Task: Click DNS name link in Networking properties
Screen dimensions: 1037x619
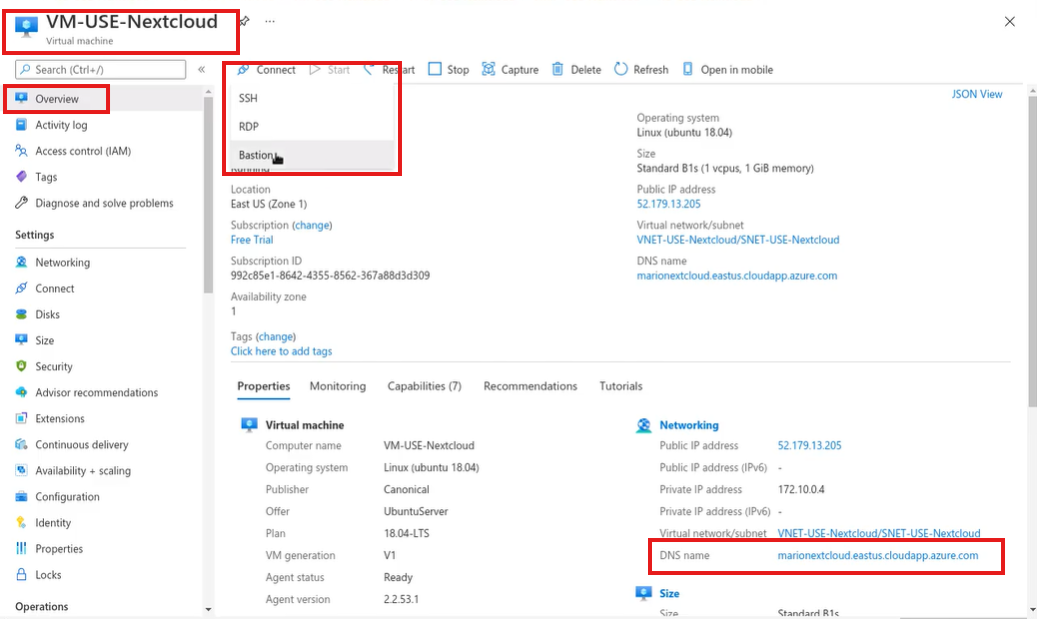Action: pyautogui.click(x=878, y=556)
